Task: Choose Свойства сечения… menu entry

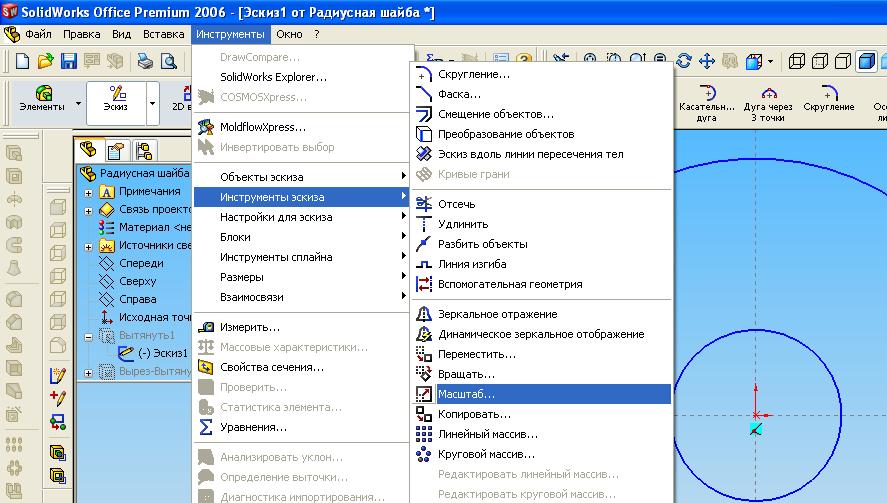Action: click(x=301, y=367)
